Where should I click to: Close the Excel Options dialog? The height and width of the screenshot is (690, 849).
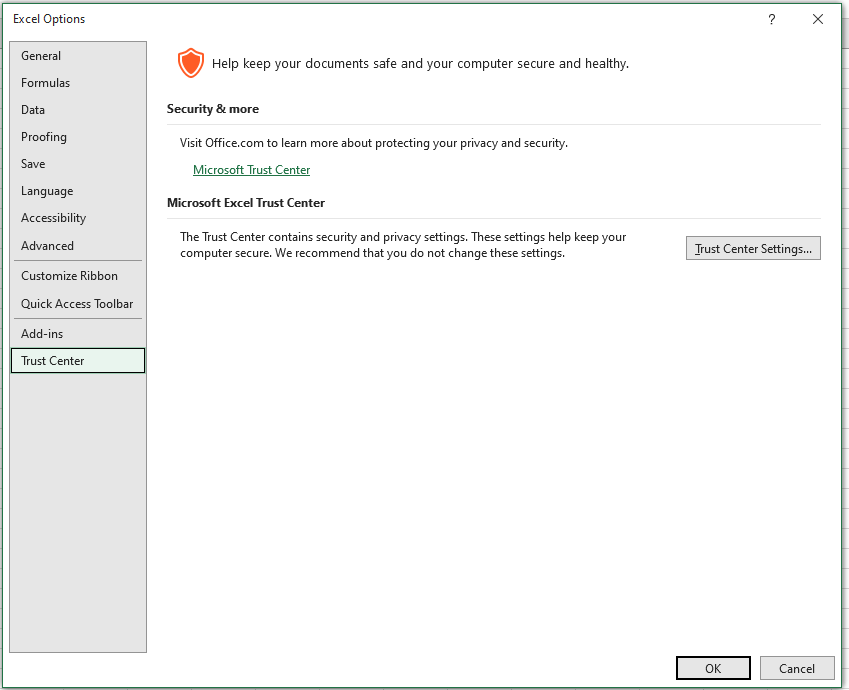point(818,19)
